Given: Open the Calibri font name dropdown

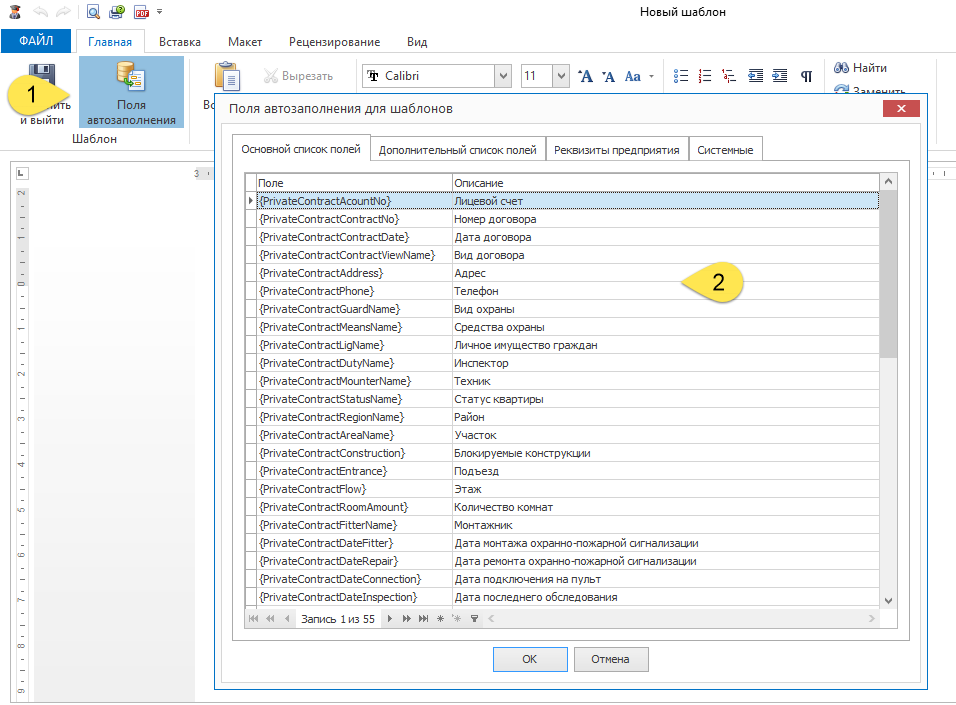Looking at the screenshot, I should point(503,76).
